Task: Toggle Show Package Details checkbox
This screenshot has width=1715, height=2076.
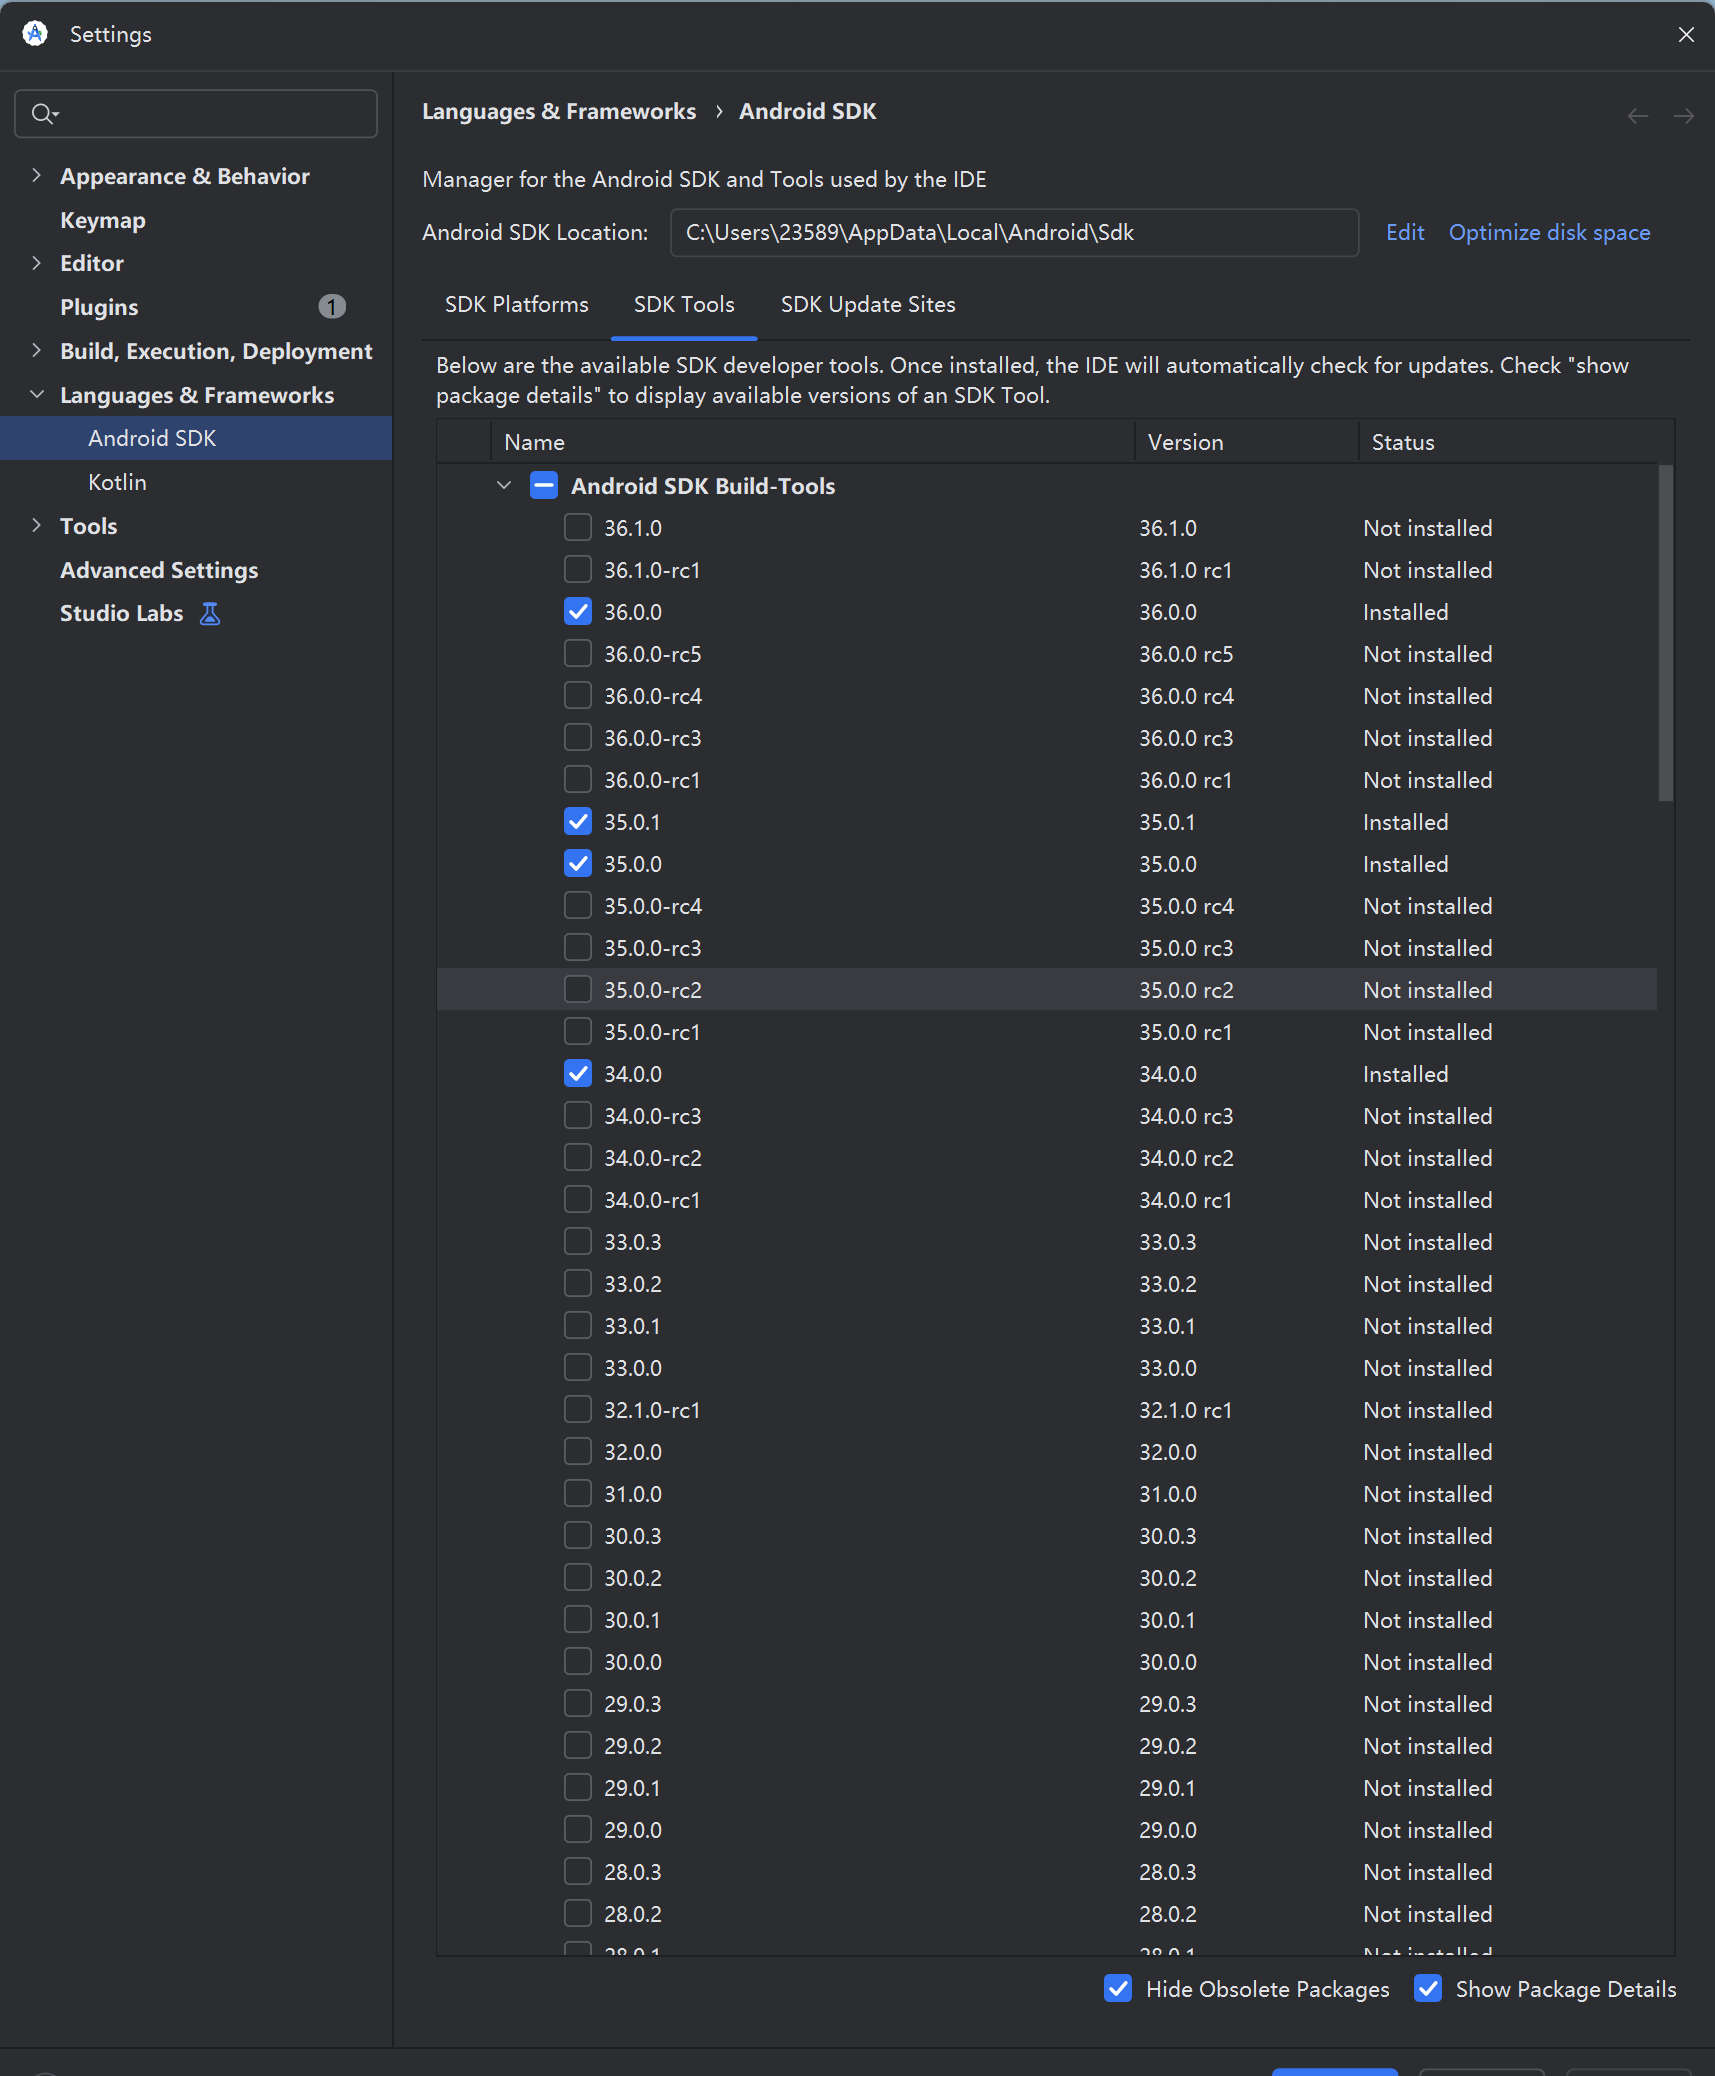Action: (1428, 1988)
